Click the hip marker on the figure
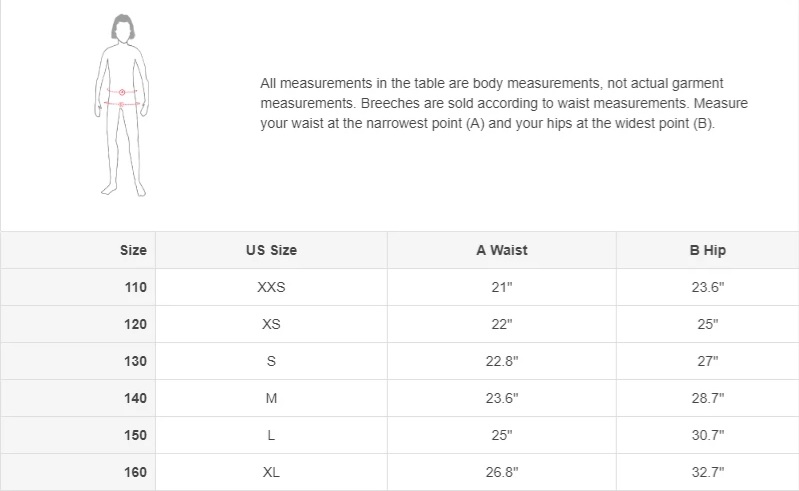Image resolution: width=799 pixels, height=491 pixels. click(122, 104)
